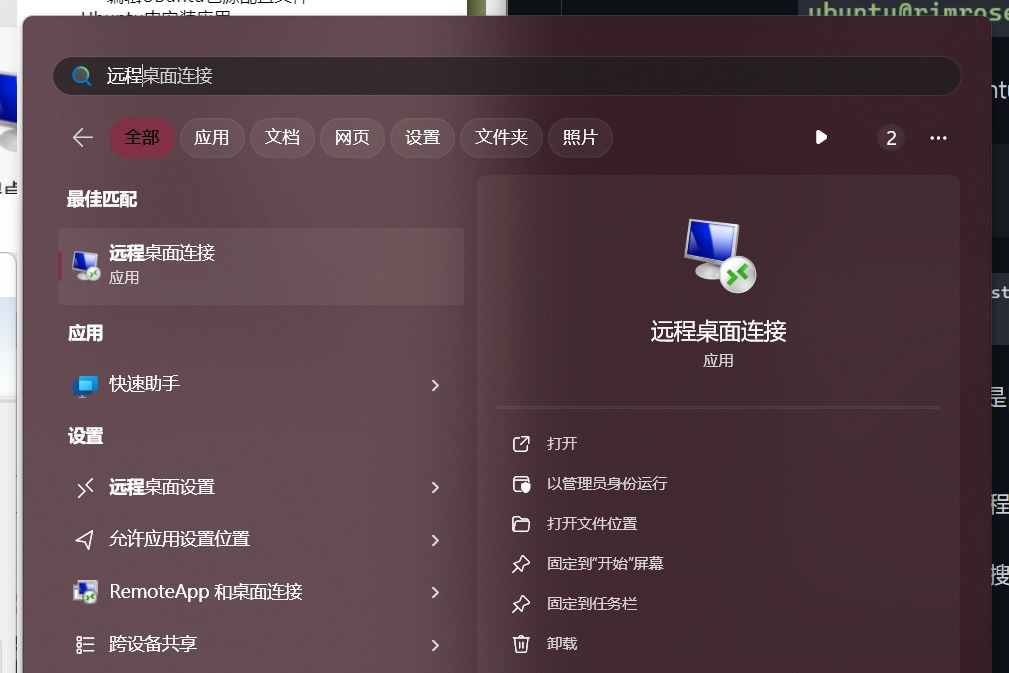Screen dimensions: 1009x673
Task: Open 跨设备共享 settings result
Action: pyautogui.click(x=261, y=644)
